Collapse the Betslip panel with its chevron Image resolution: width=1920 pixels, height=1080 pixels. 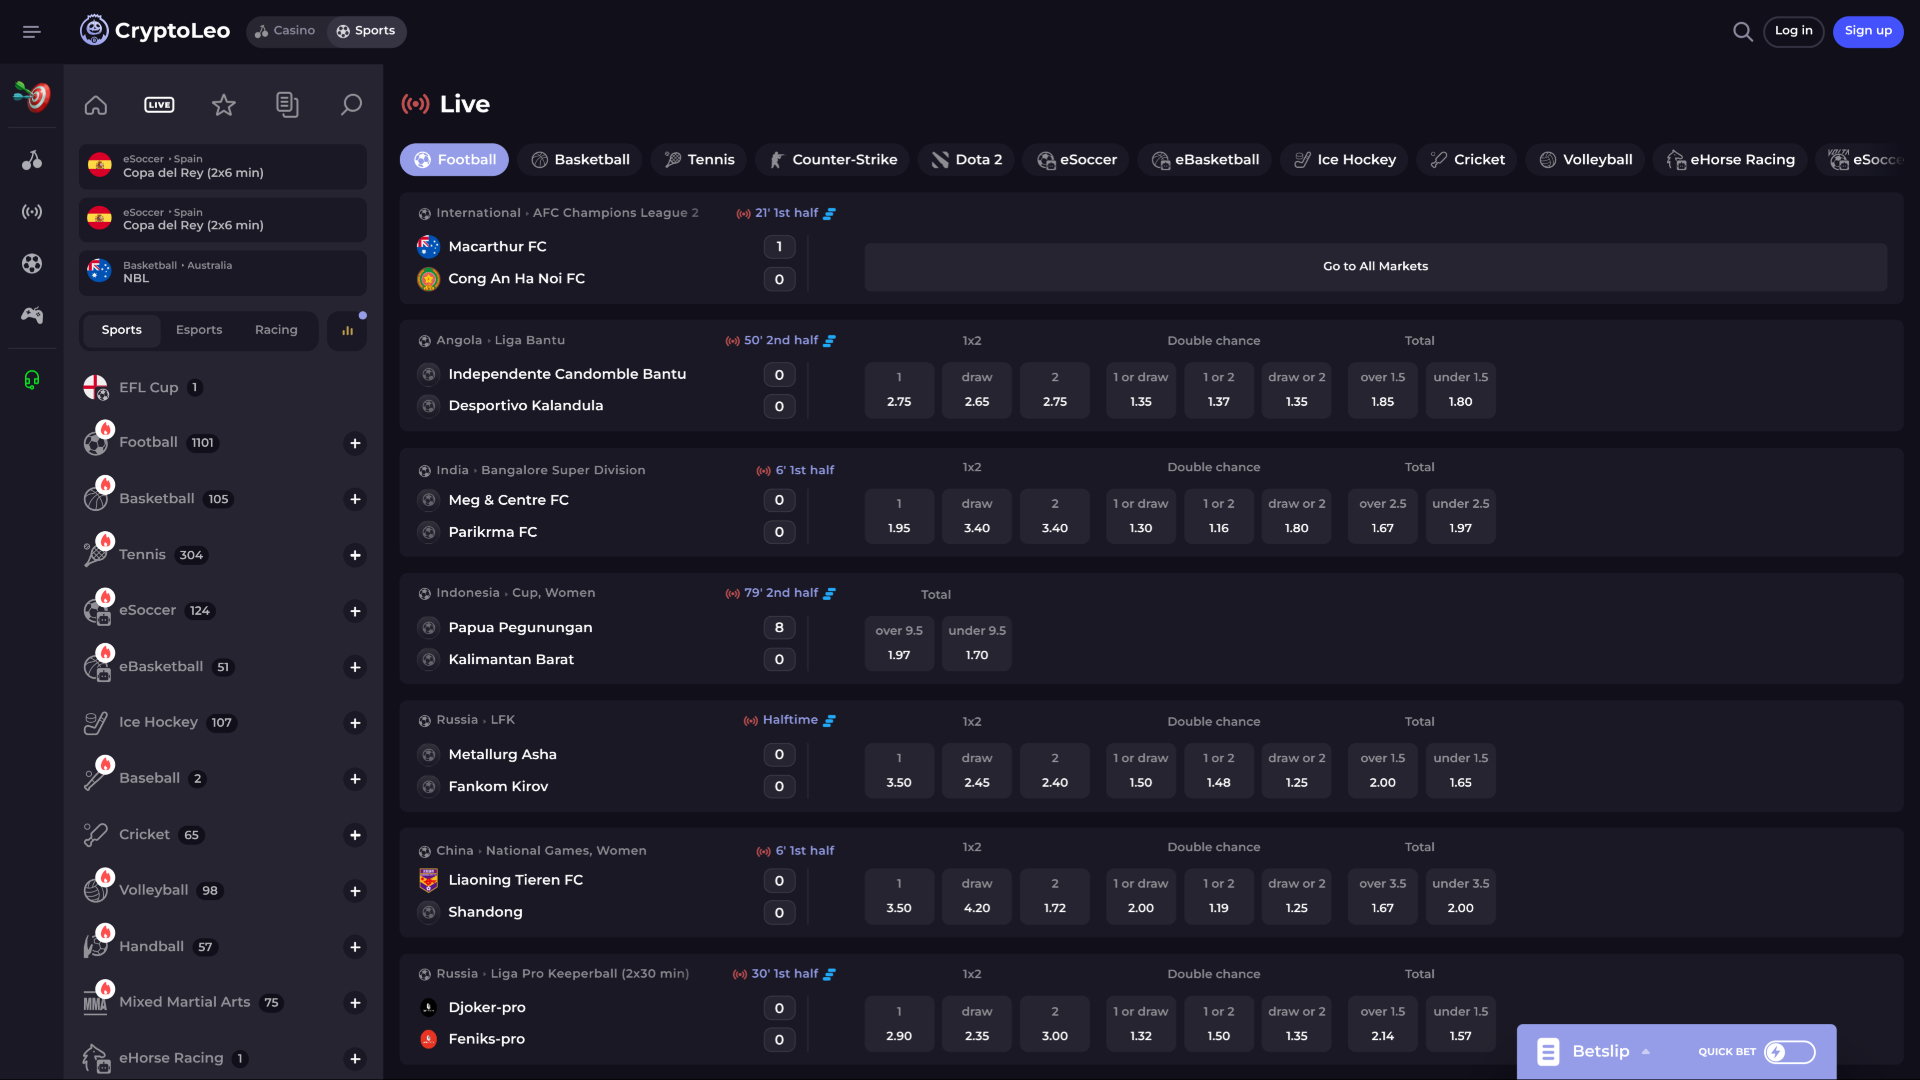1646,1051
